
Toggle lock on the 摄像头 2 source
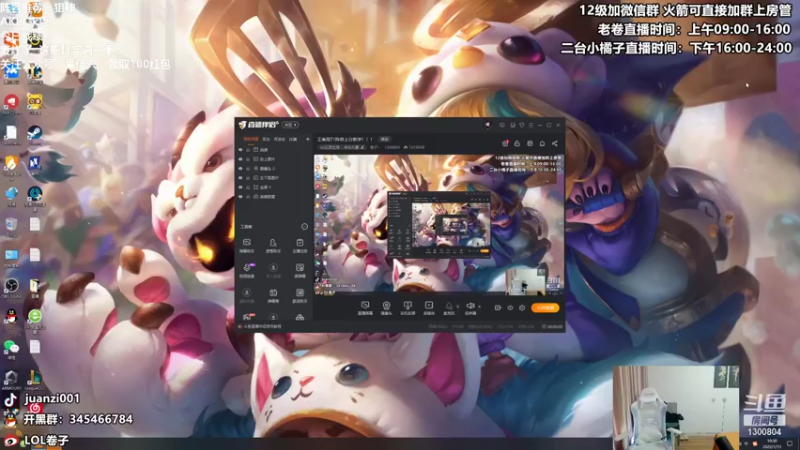(248, 168)
